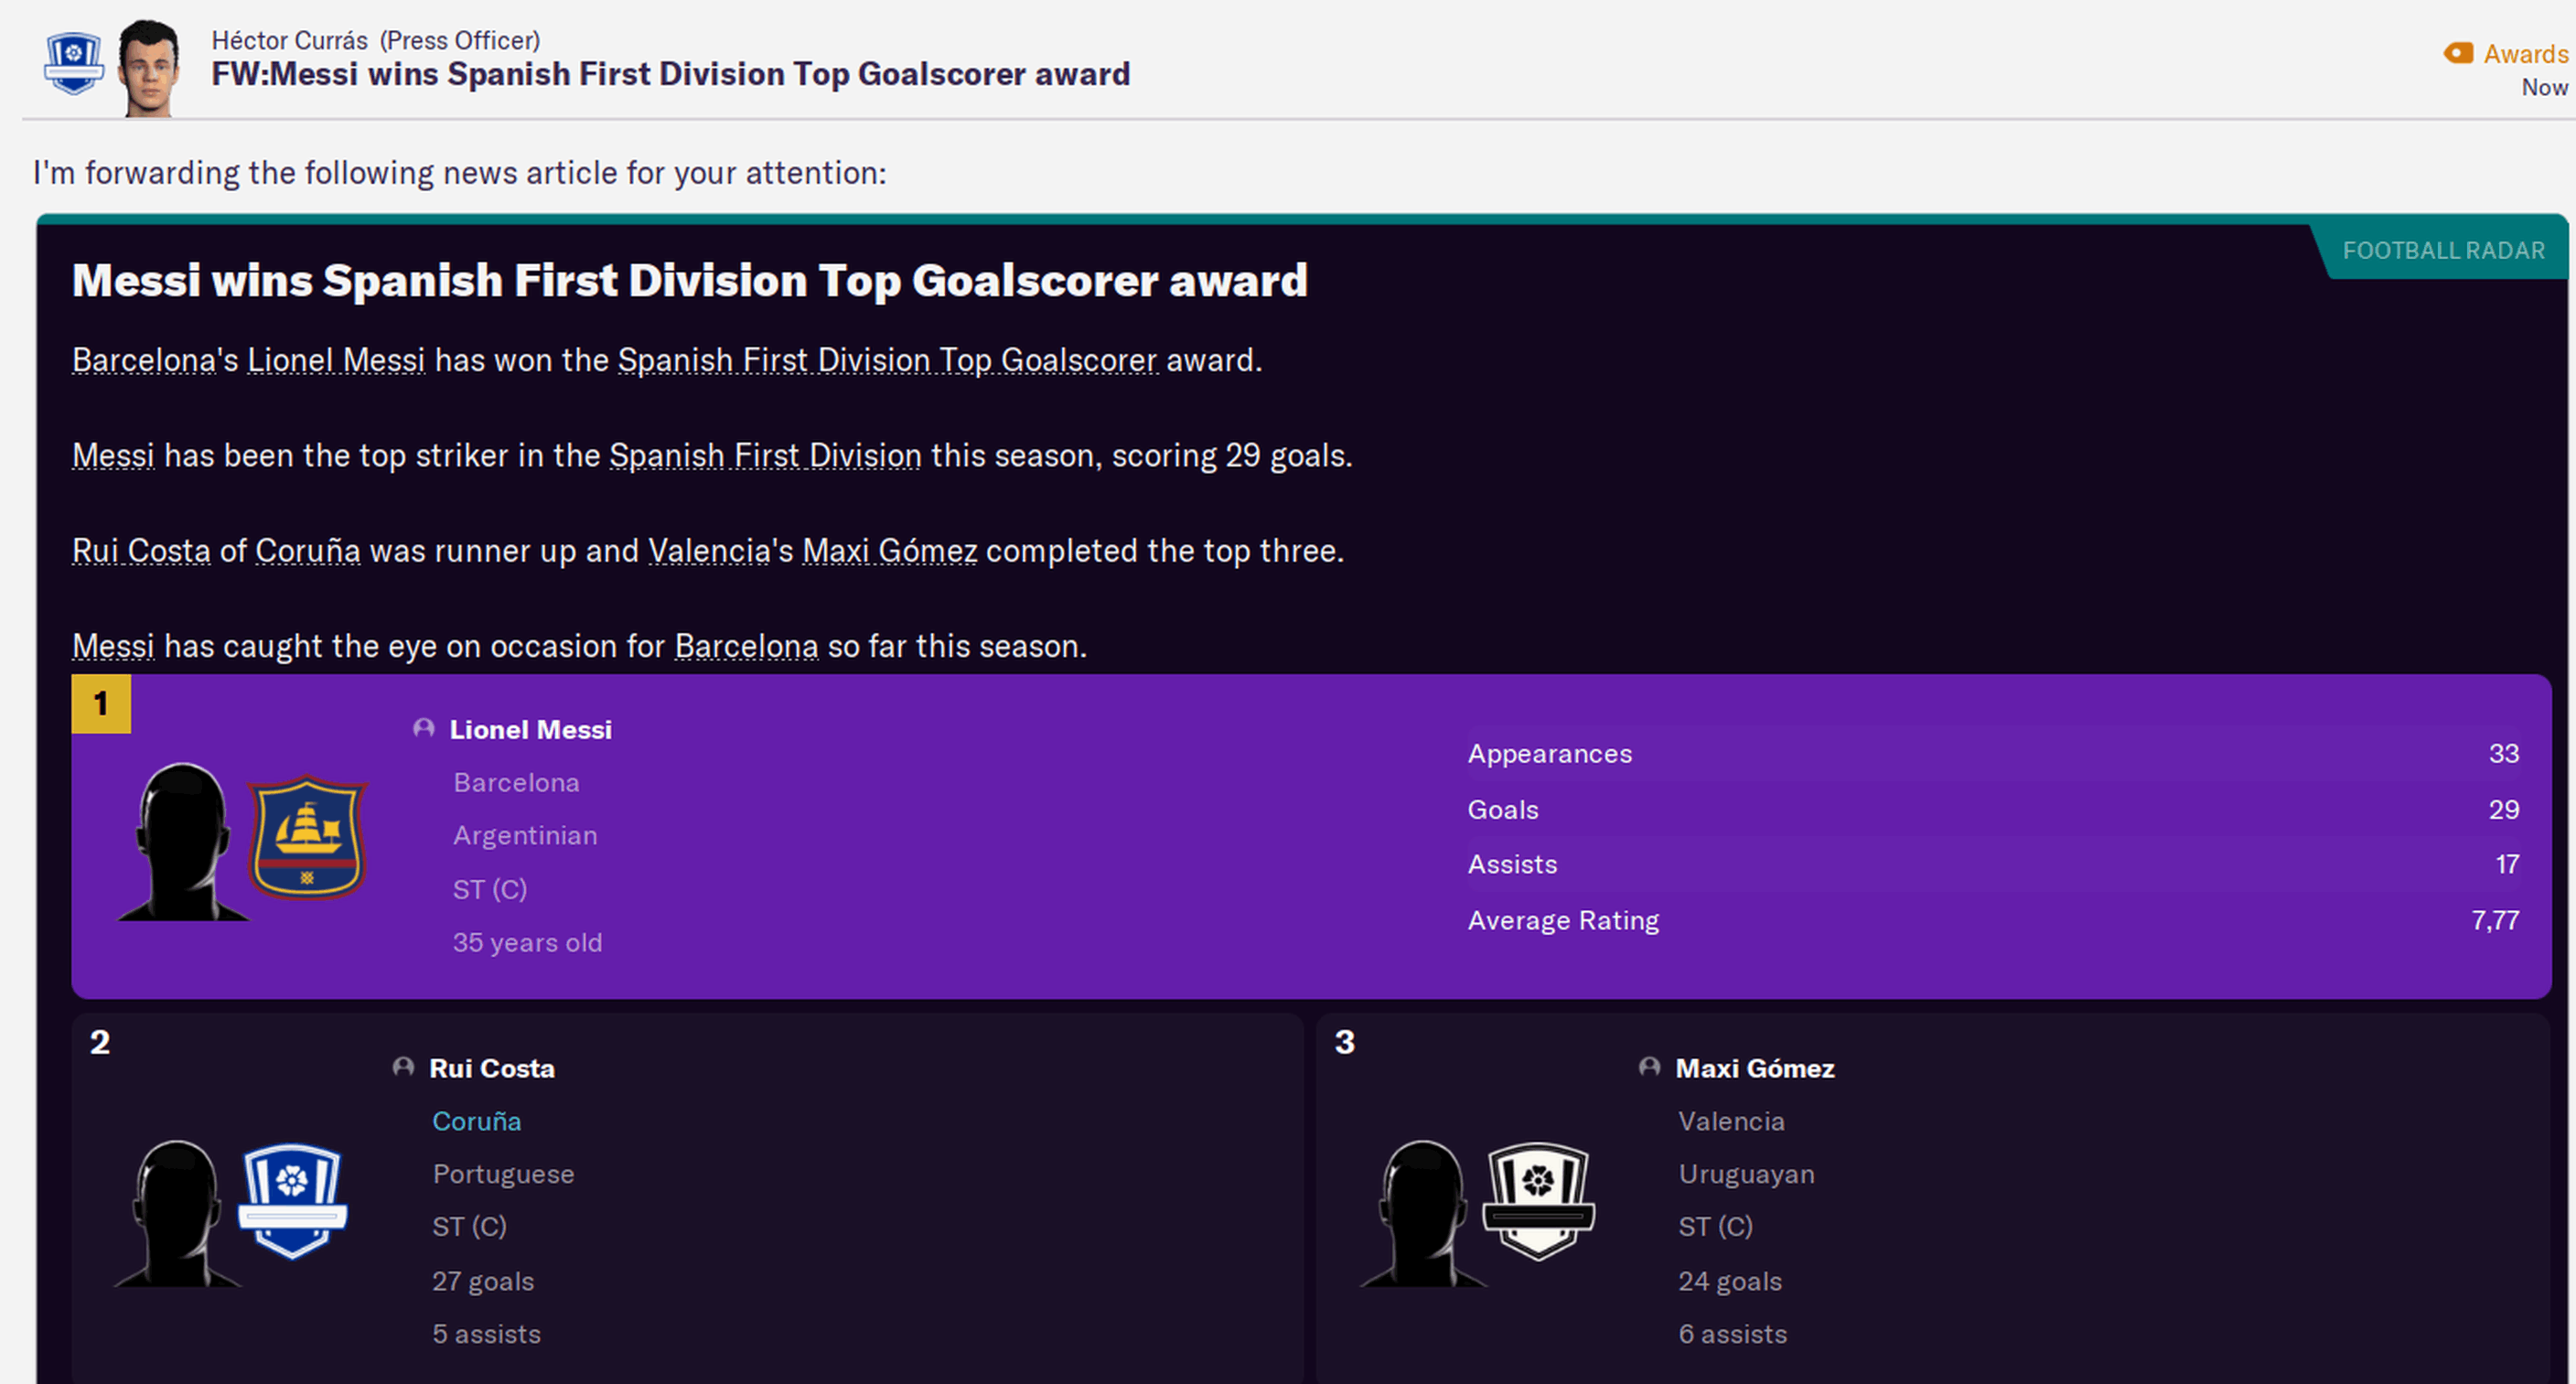
Task: Click Héctor Currás press officer portrait
Action: 149,68
